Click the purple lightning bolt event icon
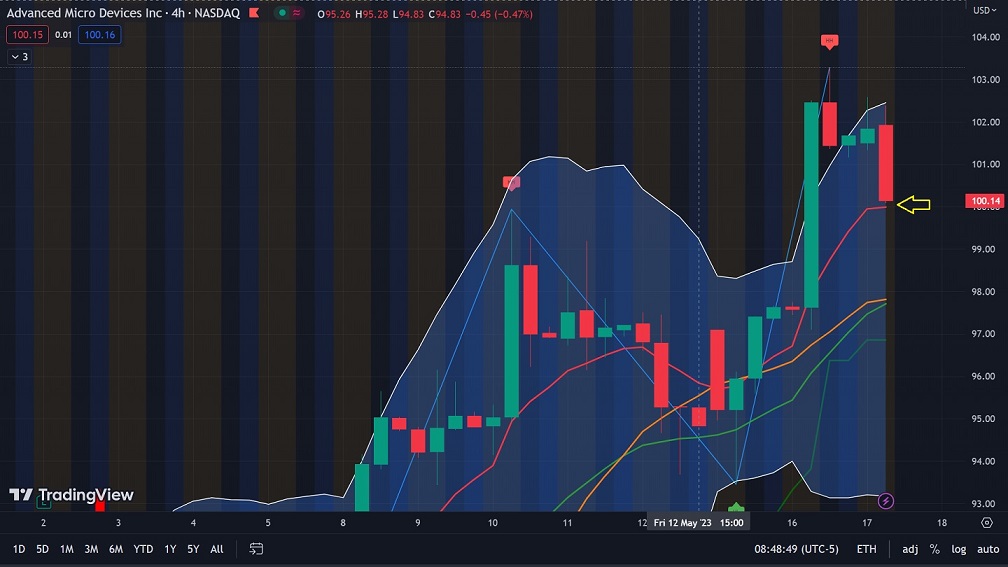Viewport: 1008px width, 567px height. point(885,501)
